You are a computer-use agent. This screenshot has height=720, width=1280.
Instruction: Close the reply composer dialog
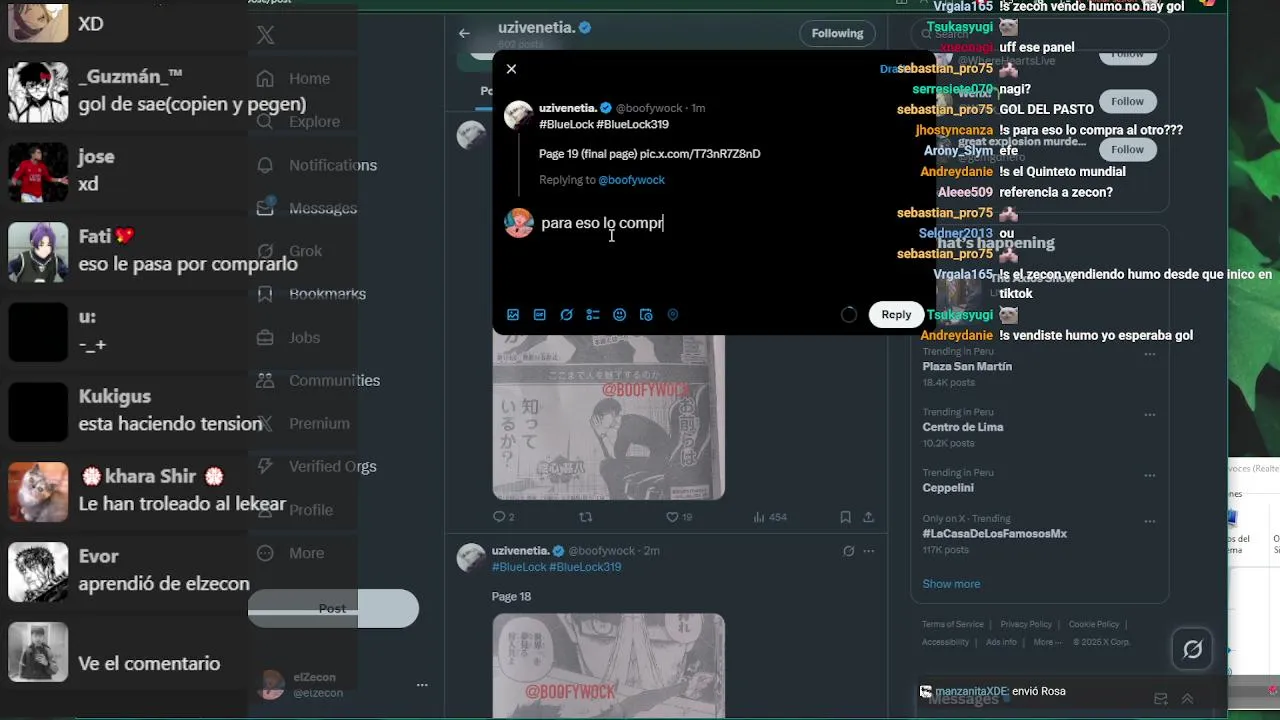[511, 69]
